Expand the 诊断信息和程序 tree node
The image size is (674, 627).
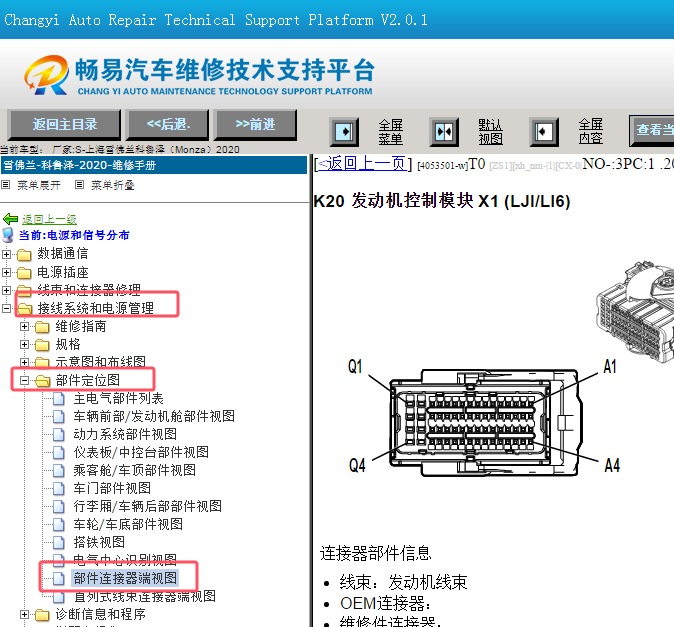(25, 615)
